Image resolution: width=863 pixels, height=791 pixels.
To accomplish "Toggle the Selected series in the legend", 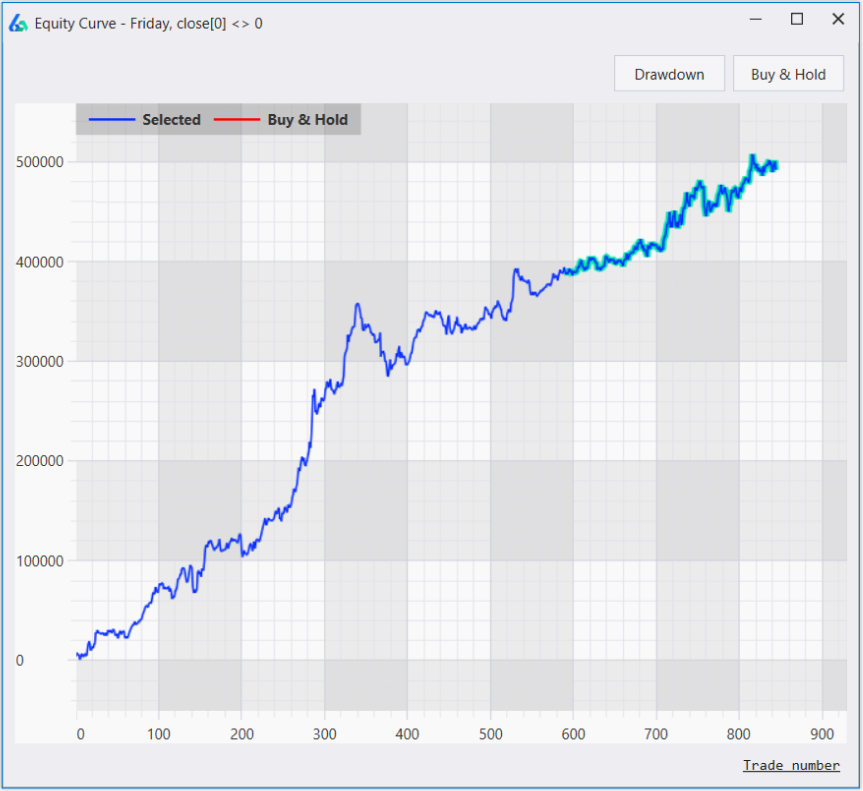I will tap(171, 119).
